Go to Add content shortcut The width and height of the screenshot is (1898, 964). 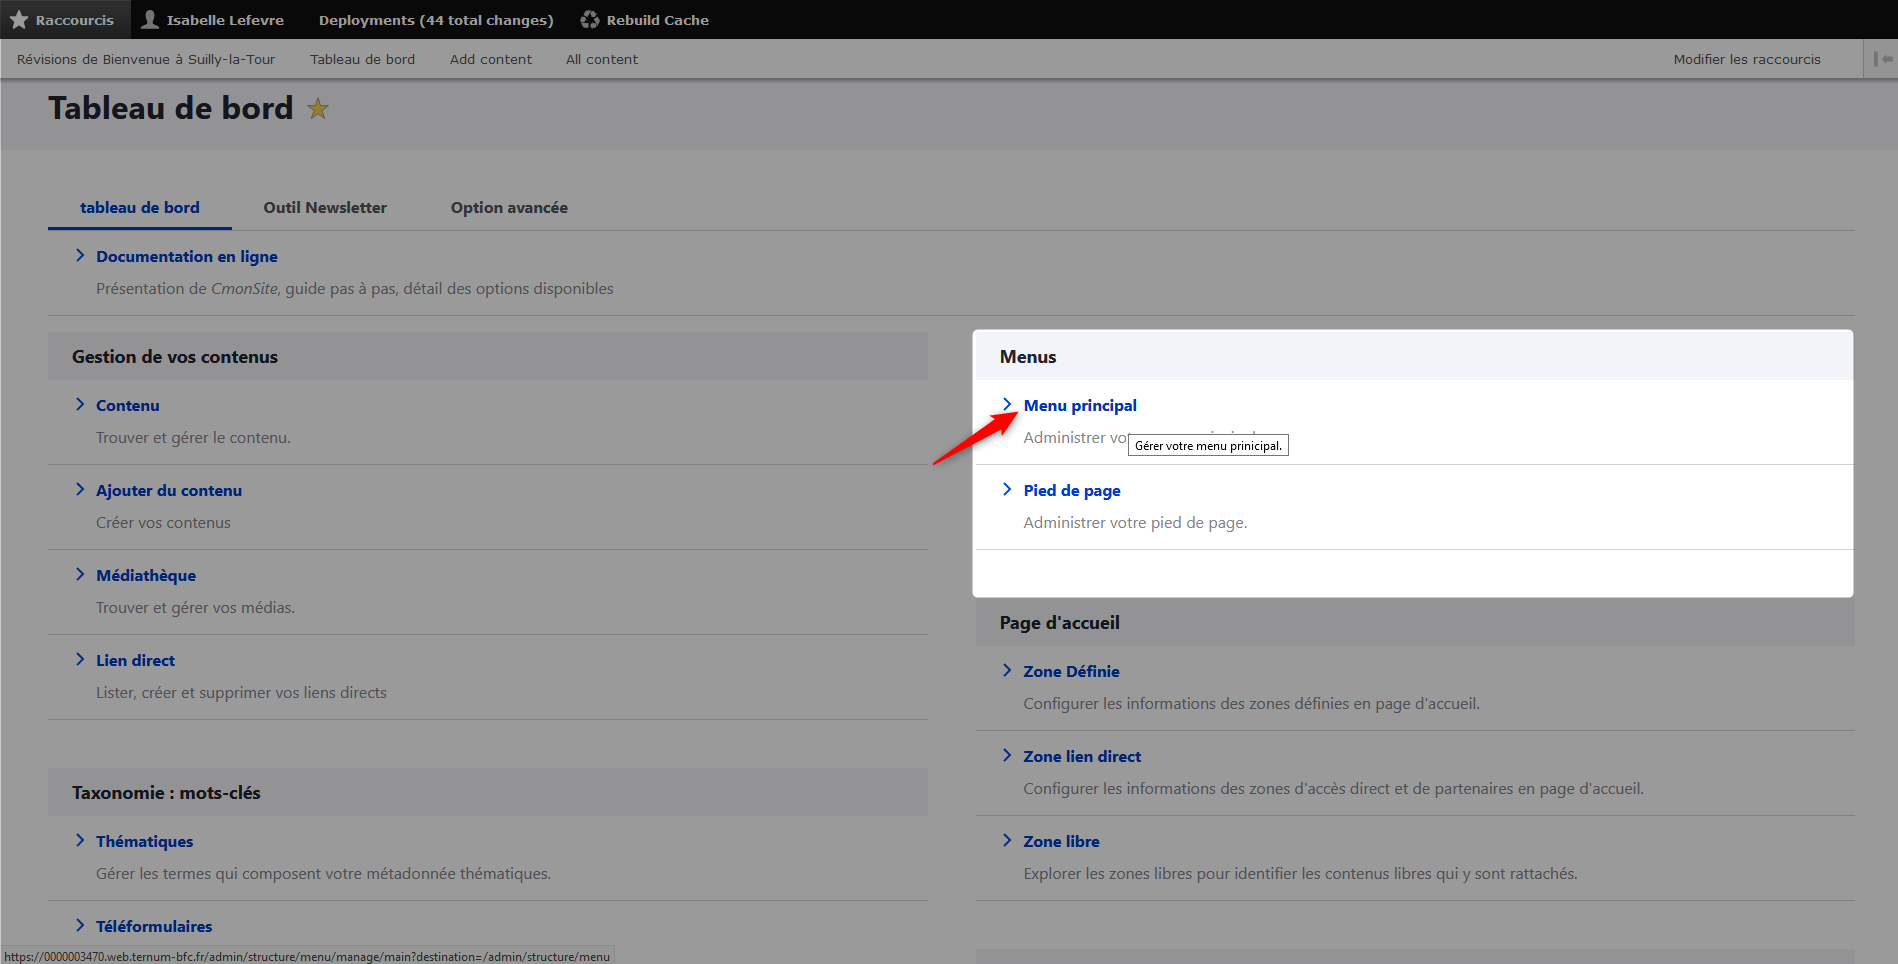coord(491,59)
